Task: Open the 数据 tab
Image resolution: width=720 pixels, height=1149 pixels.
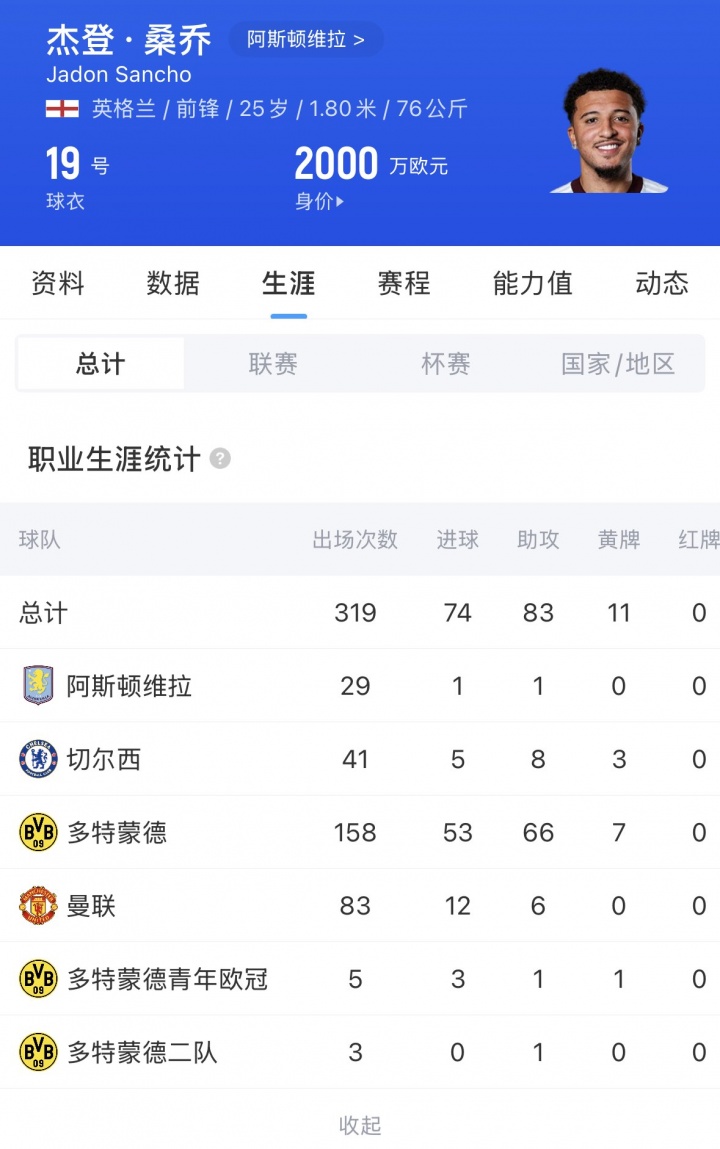Action: [x=173, y=284]
